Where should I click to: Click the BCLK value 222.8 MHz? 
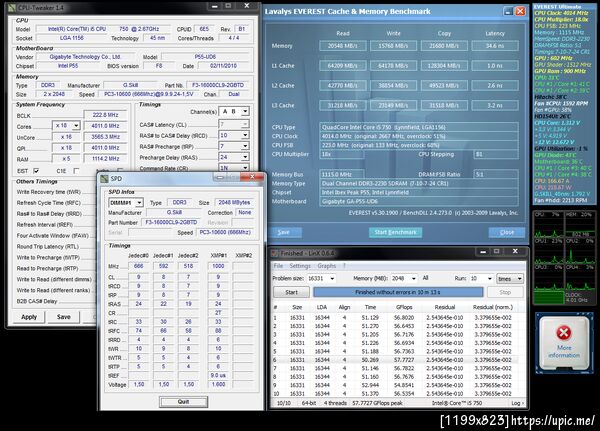click(x=105, y=115)
